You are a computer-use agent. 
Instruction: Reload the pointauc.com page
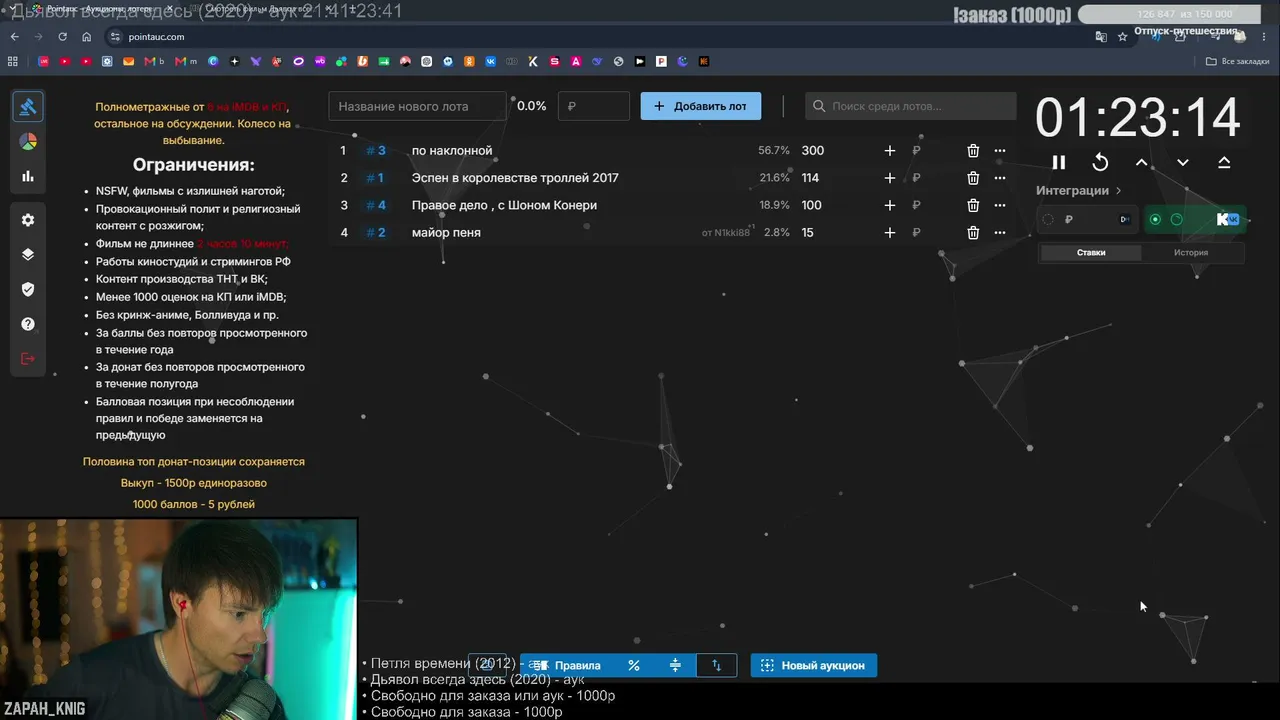coord(63,37)
